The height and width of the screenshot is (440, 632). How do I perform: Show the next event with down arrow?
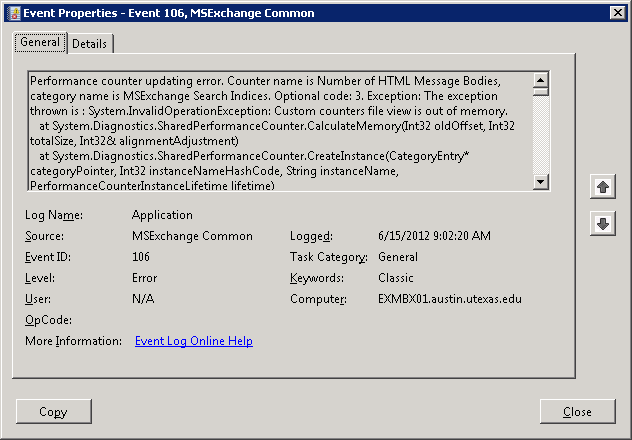[x=602, y=224]
